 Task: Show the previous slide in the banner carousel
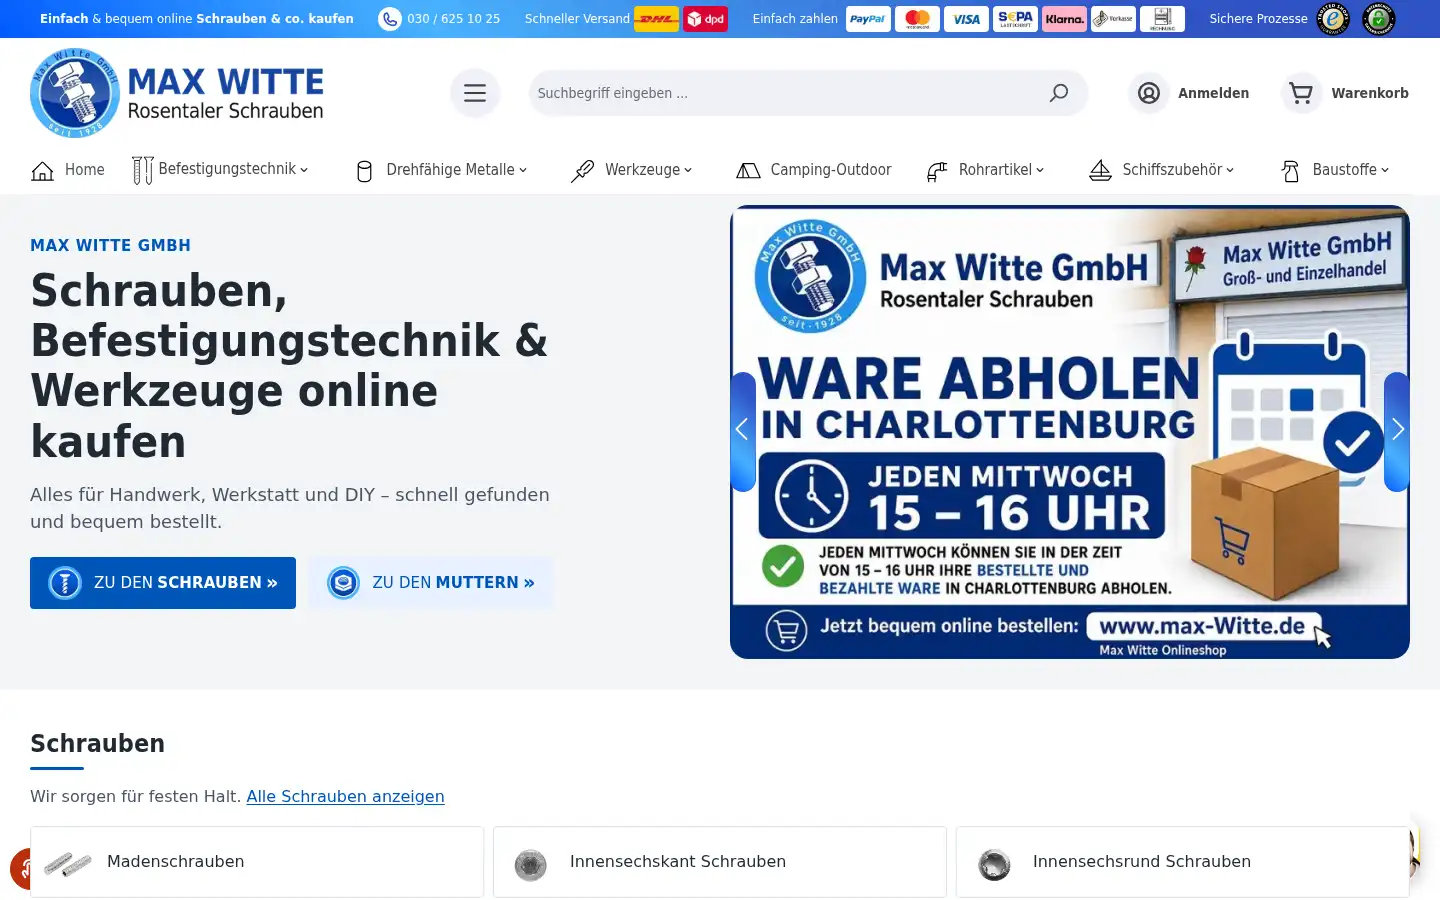click(x=742, y=431)
